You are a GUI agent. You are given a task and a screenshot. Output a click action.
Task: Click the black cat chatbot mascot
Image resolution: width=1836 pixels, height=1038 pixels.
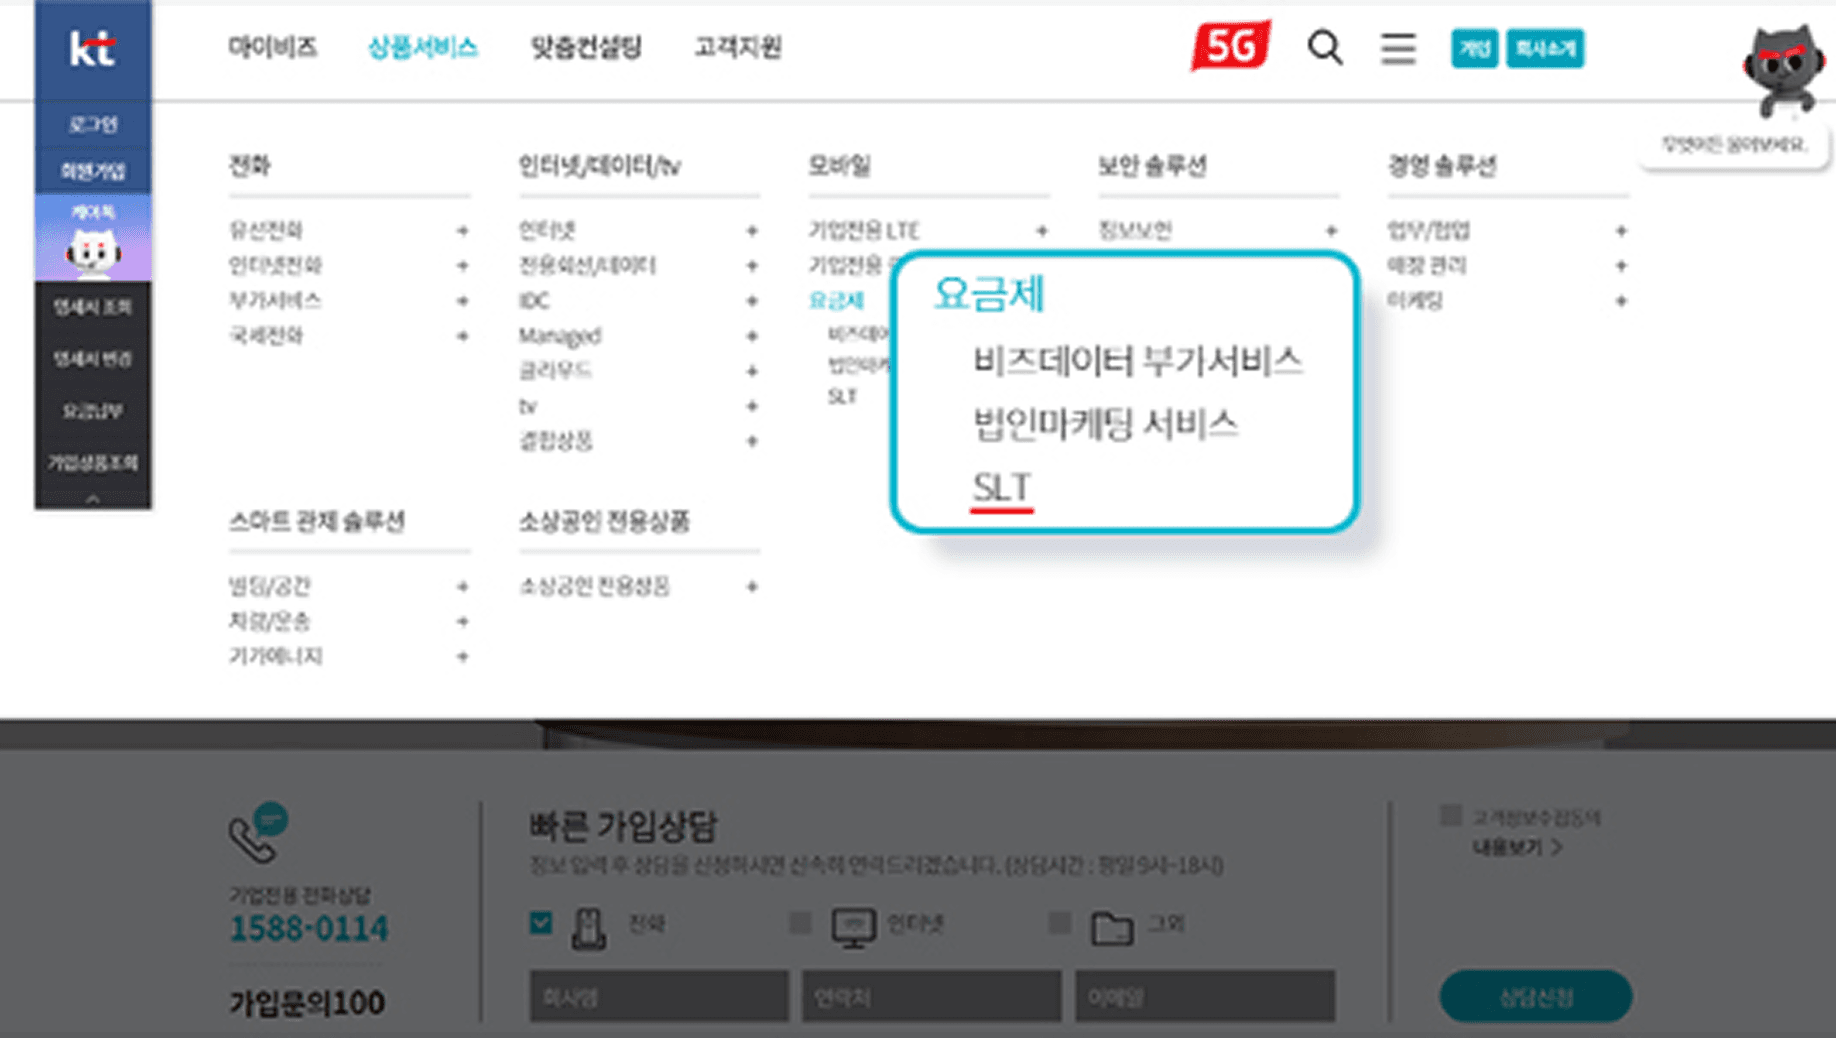click(1785, 70)
